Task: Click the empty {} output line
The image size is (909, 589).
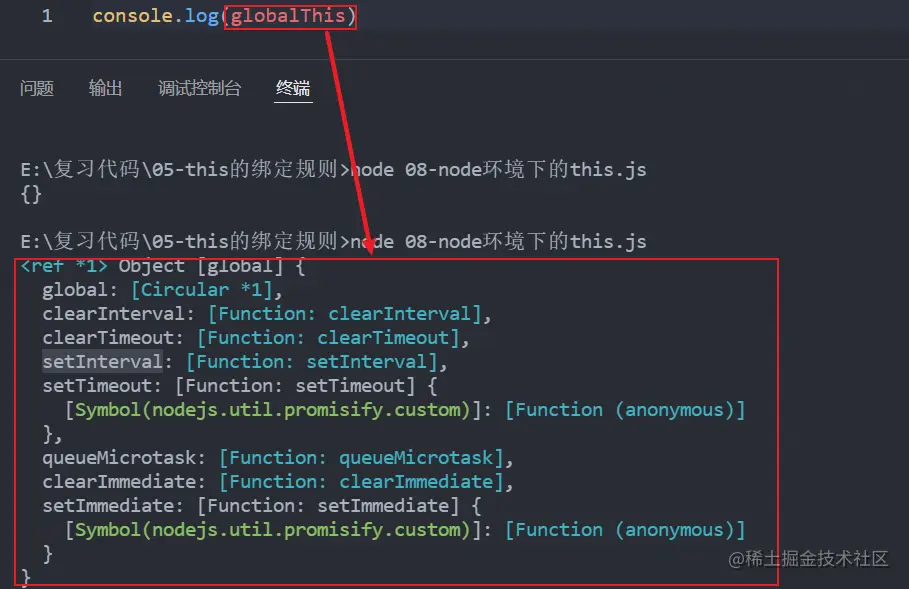Action: (31, 194)
